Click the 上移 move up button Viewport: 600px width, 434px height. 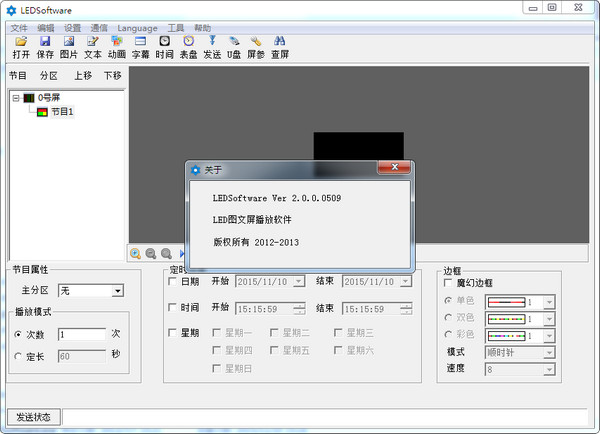click(83, 75)
